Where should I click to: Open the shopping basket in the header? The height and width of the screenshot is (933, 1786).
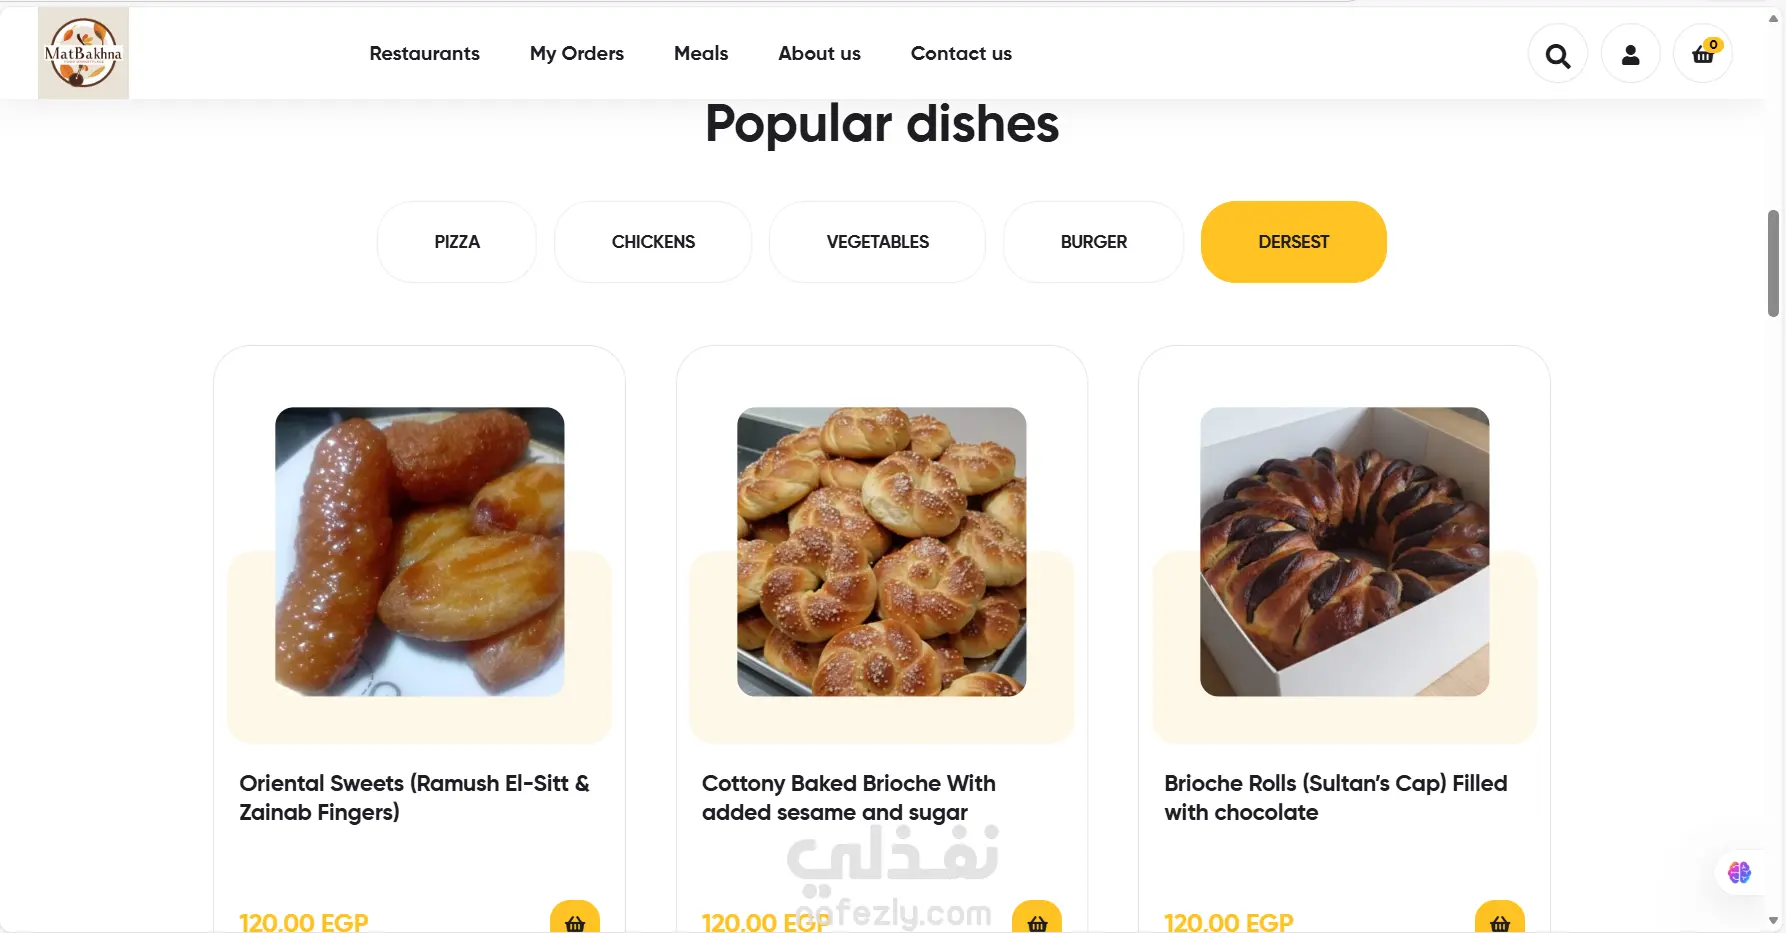tap(1702, 55)
